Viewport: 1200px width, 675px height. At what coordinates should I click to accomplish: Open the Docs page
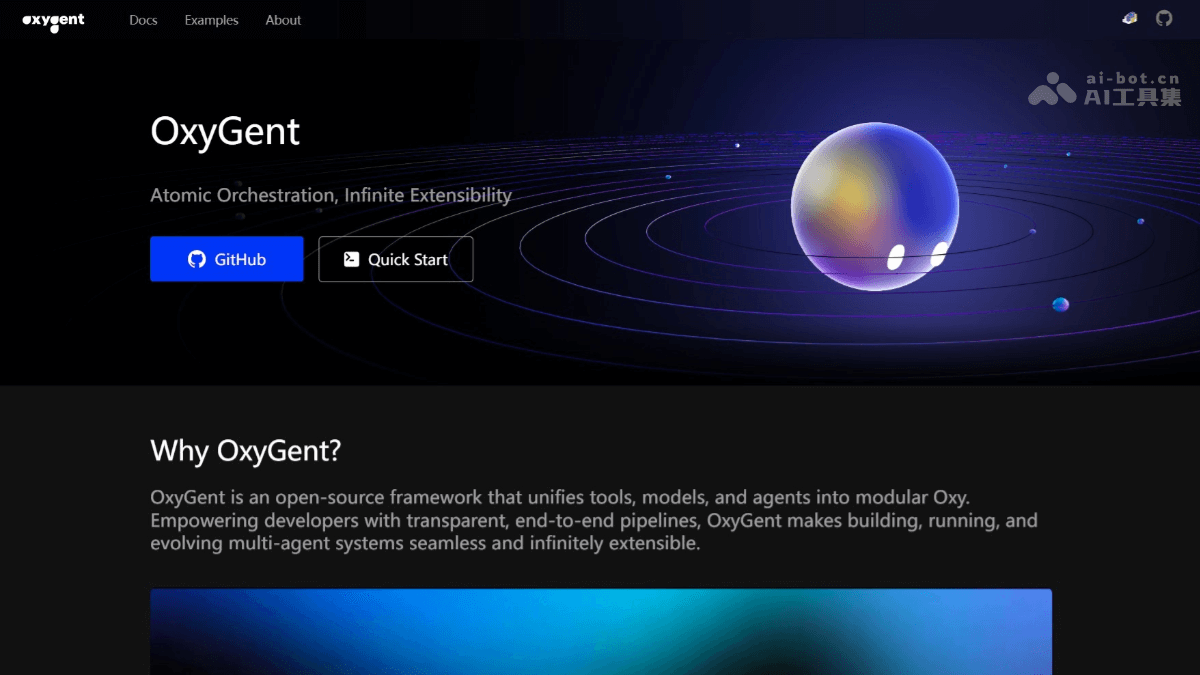(x=143, y=20)
